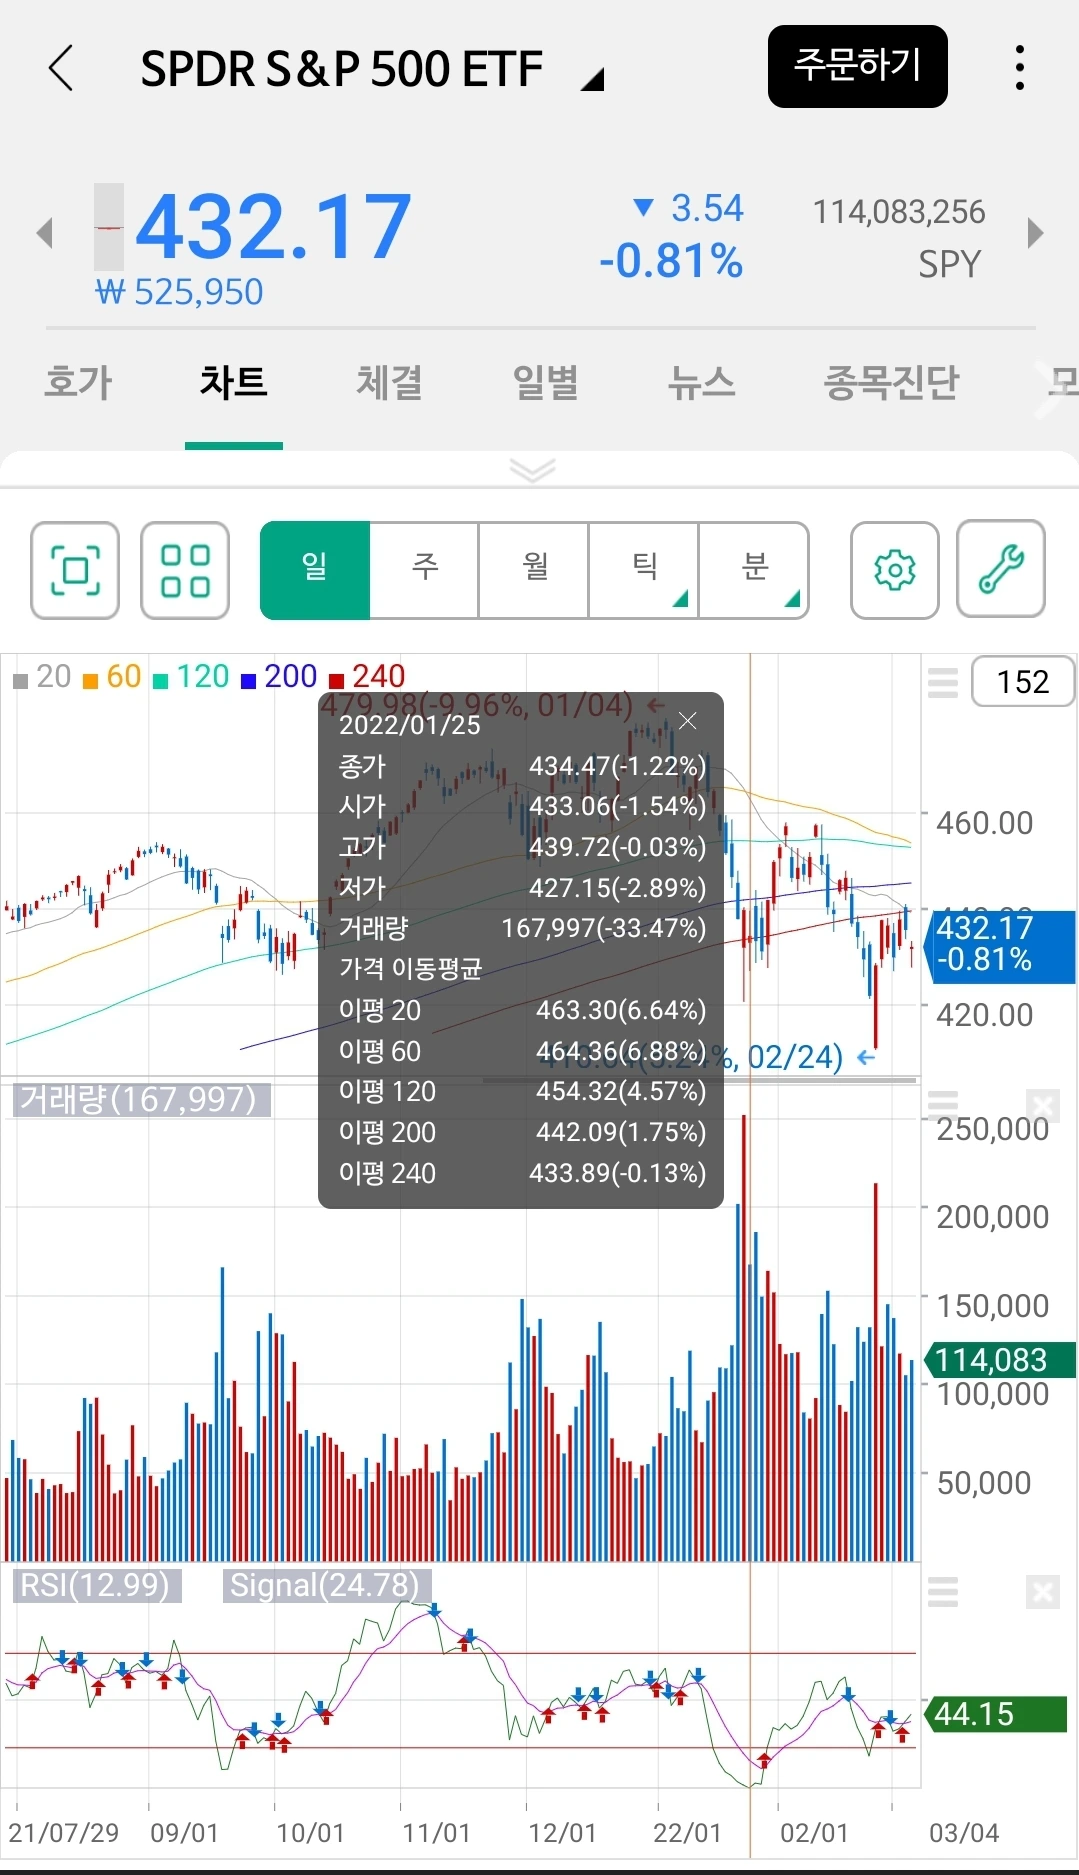Tap the green 114,083 volume axis tag
Image resolution: width=1079 pixels, height=1875 pixels.
(998, 1360)
